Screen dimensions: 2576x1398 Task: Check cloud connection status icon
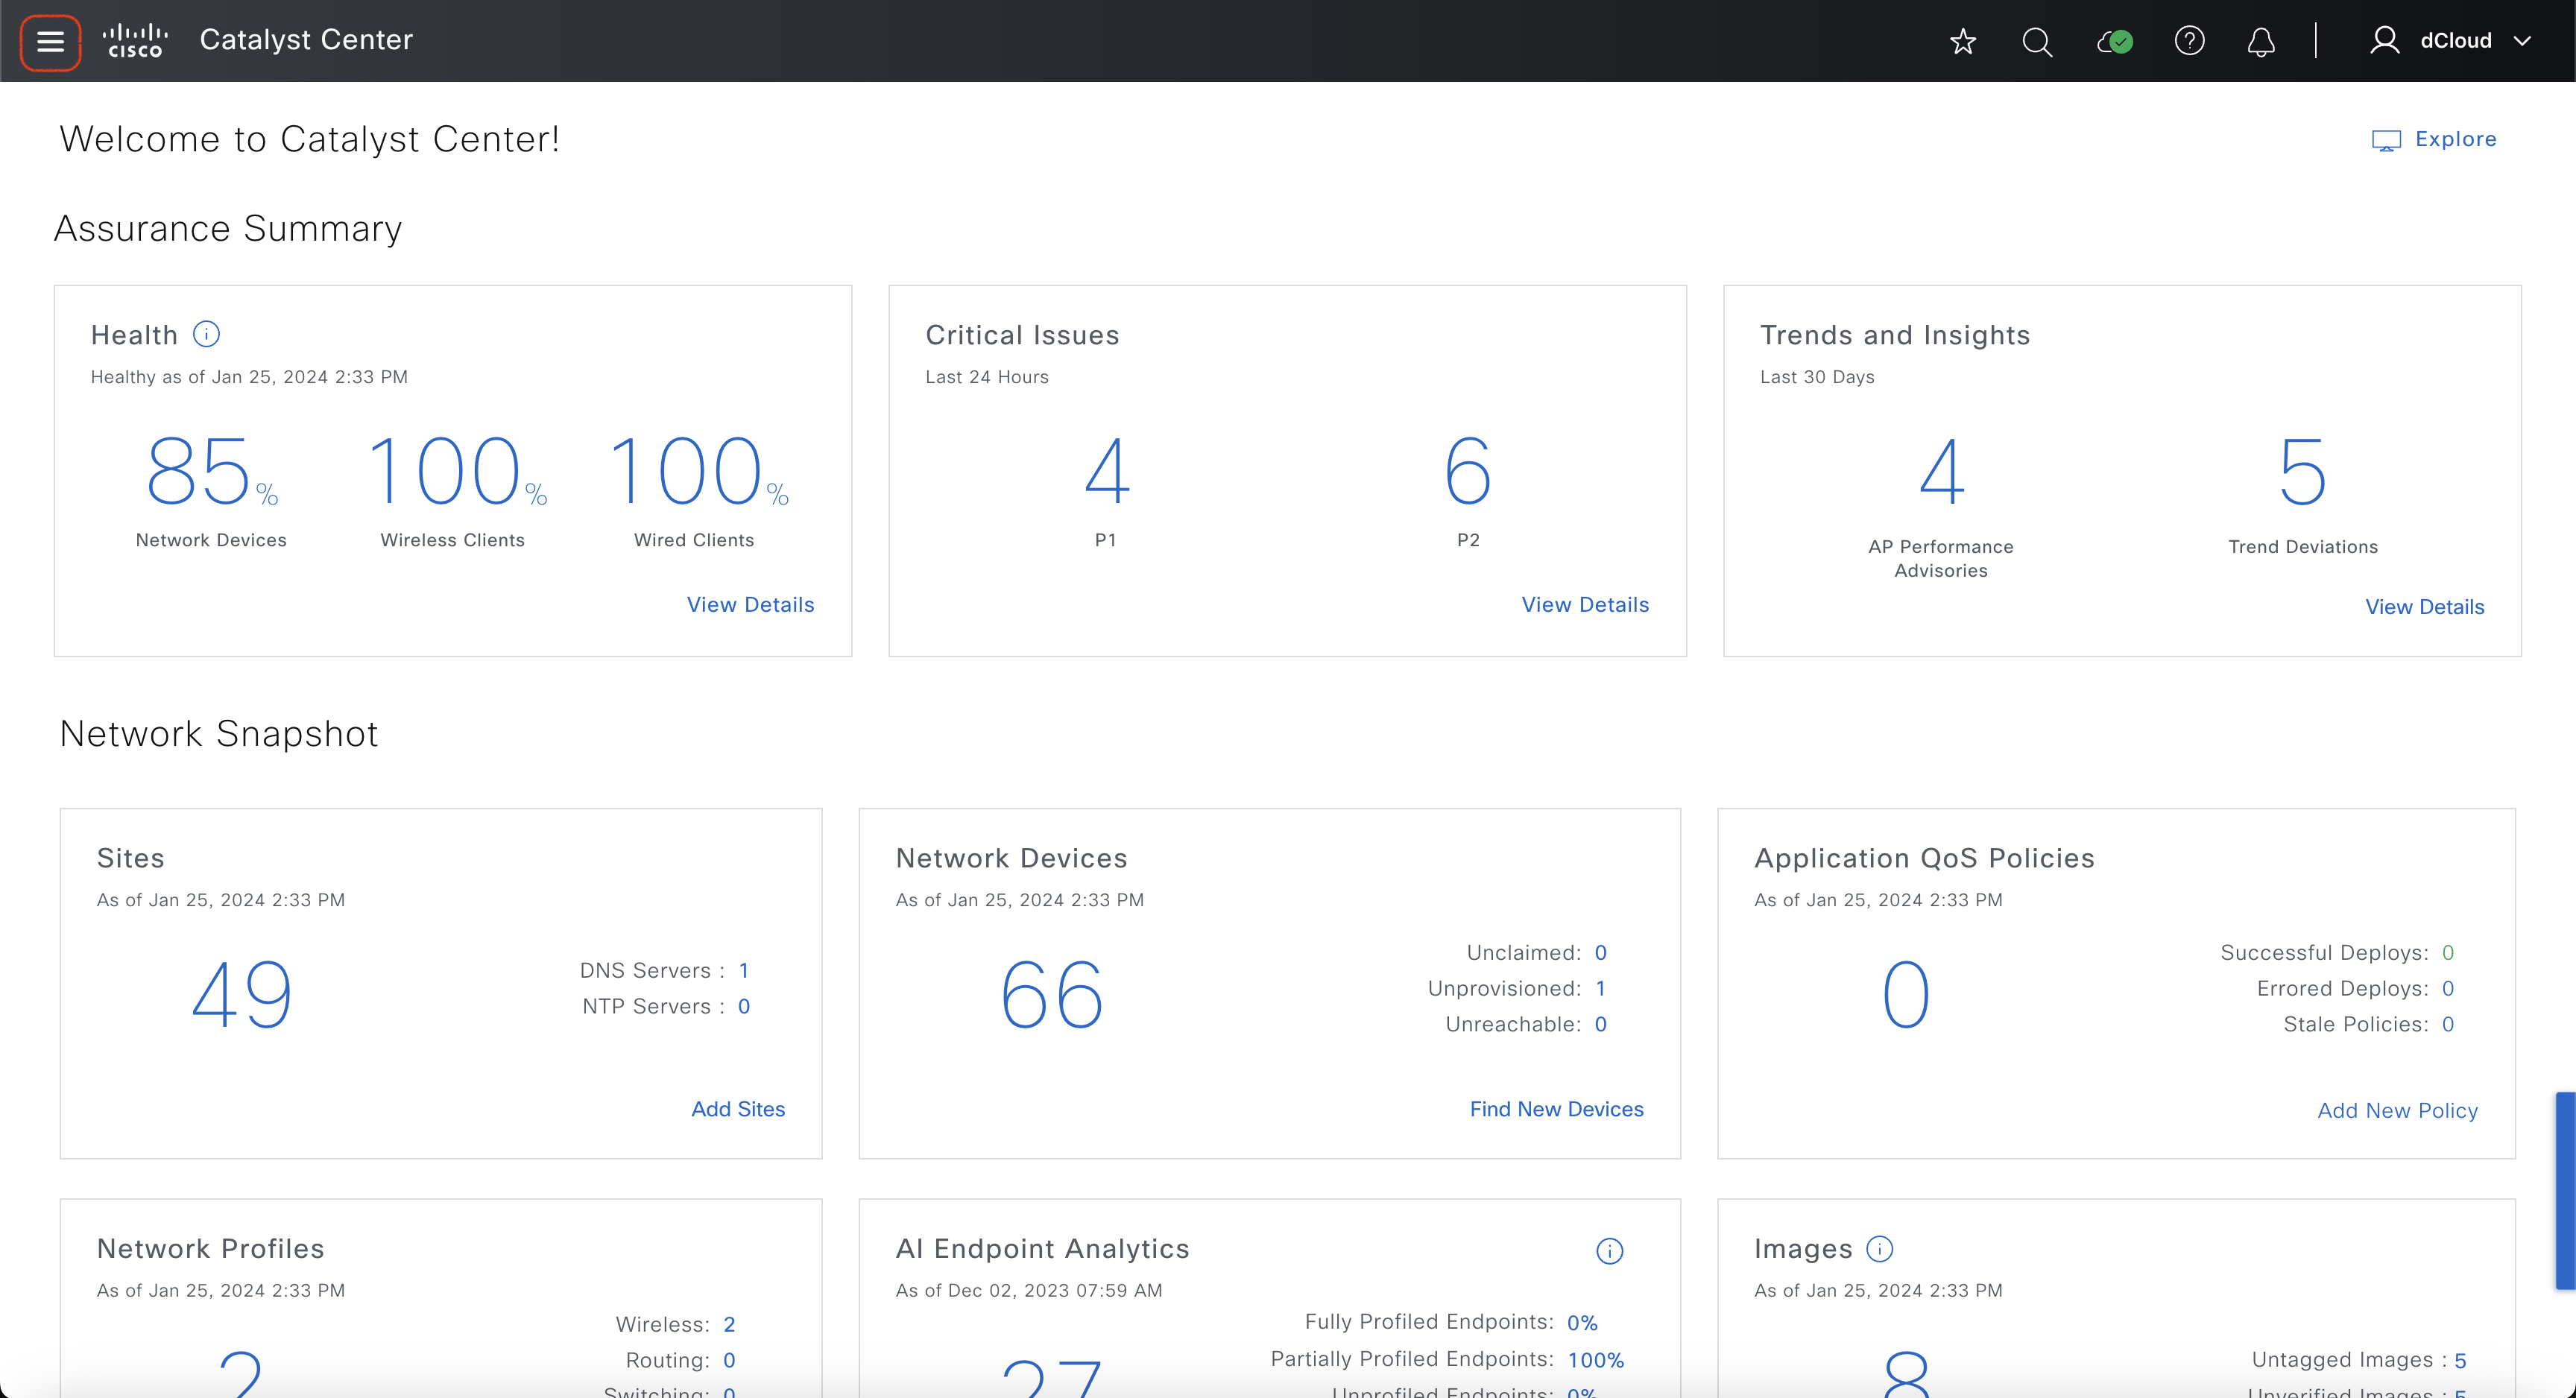(x=2114, y=41)
